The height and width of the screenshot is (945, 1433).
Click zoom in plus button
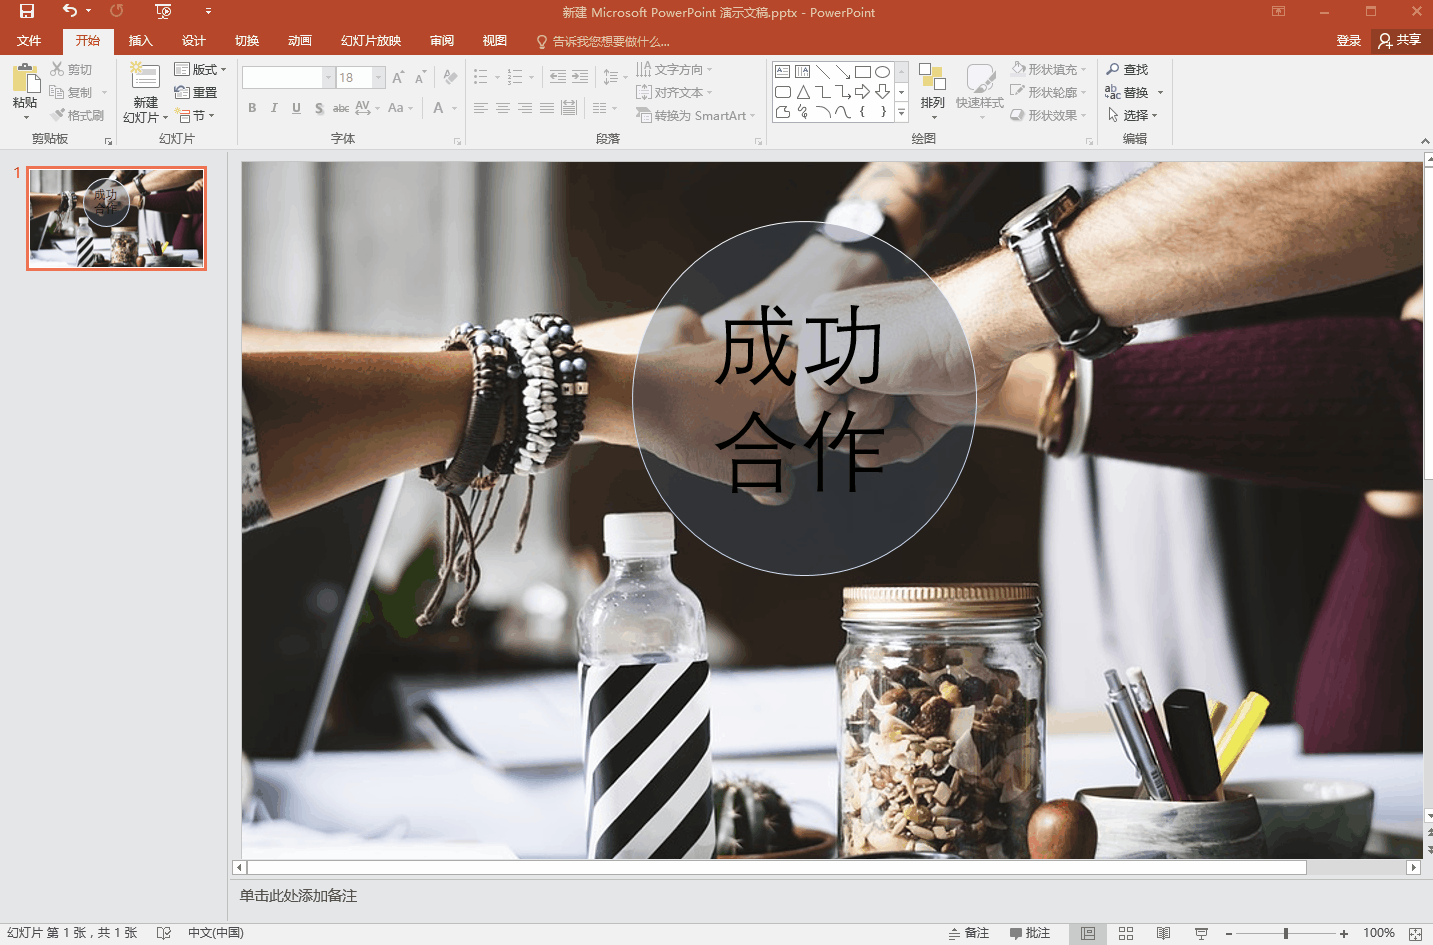[x=1344, y=933]
